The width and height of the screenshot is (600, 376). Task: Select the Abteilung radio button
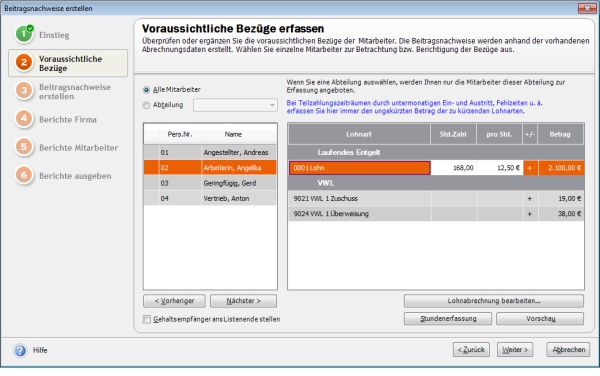[146, 105]
